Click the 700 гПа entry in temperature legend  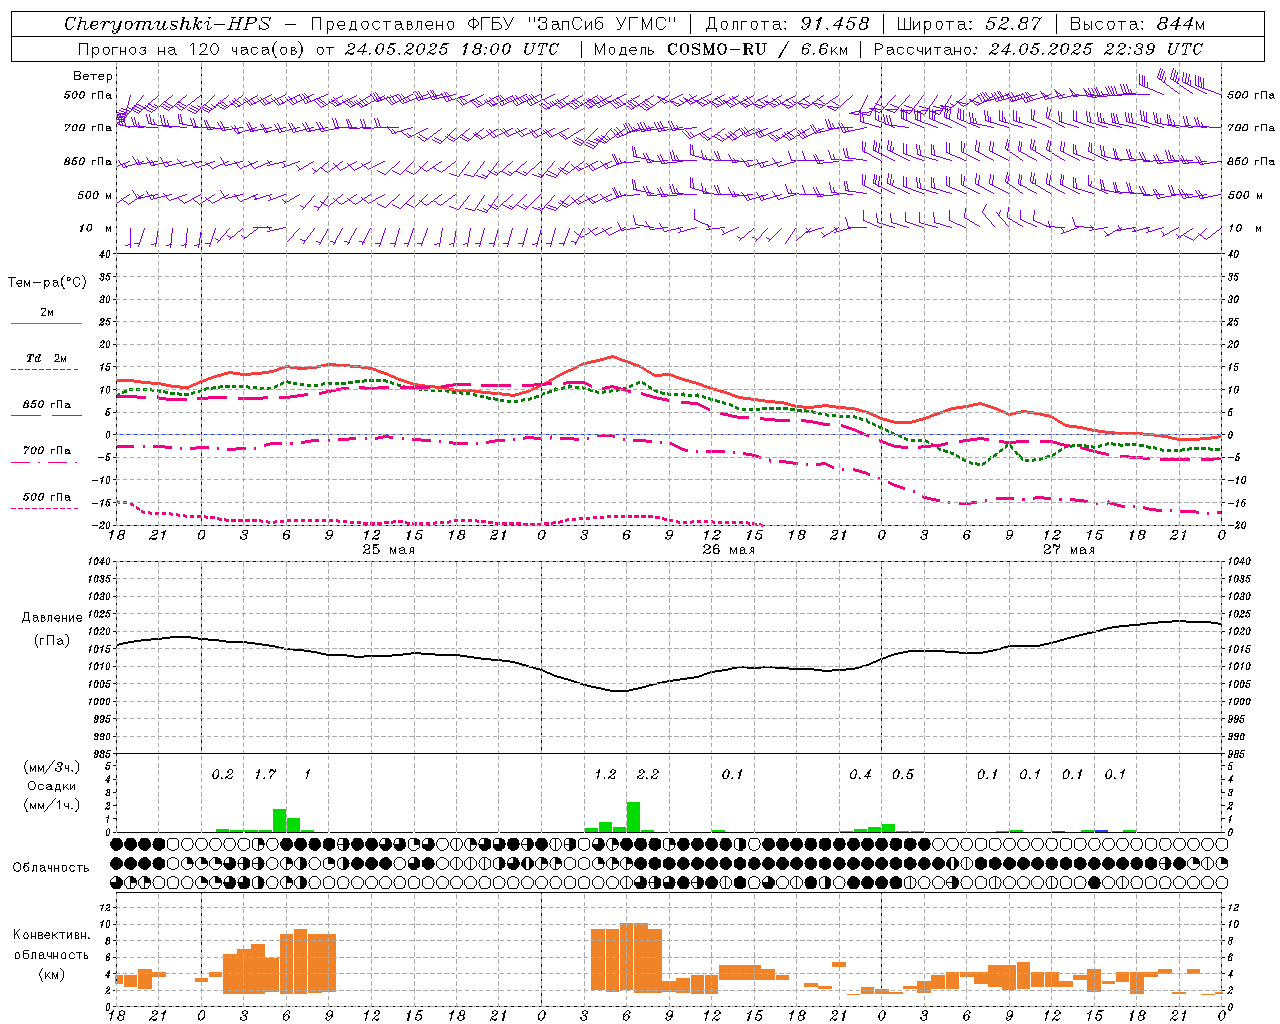tap(47, 450)
